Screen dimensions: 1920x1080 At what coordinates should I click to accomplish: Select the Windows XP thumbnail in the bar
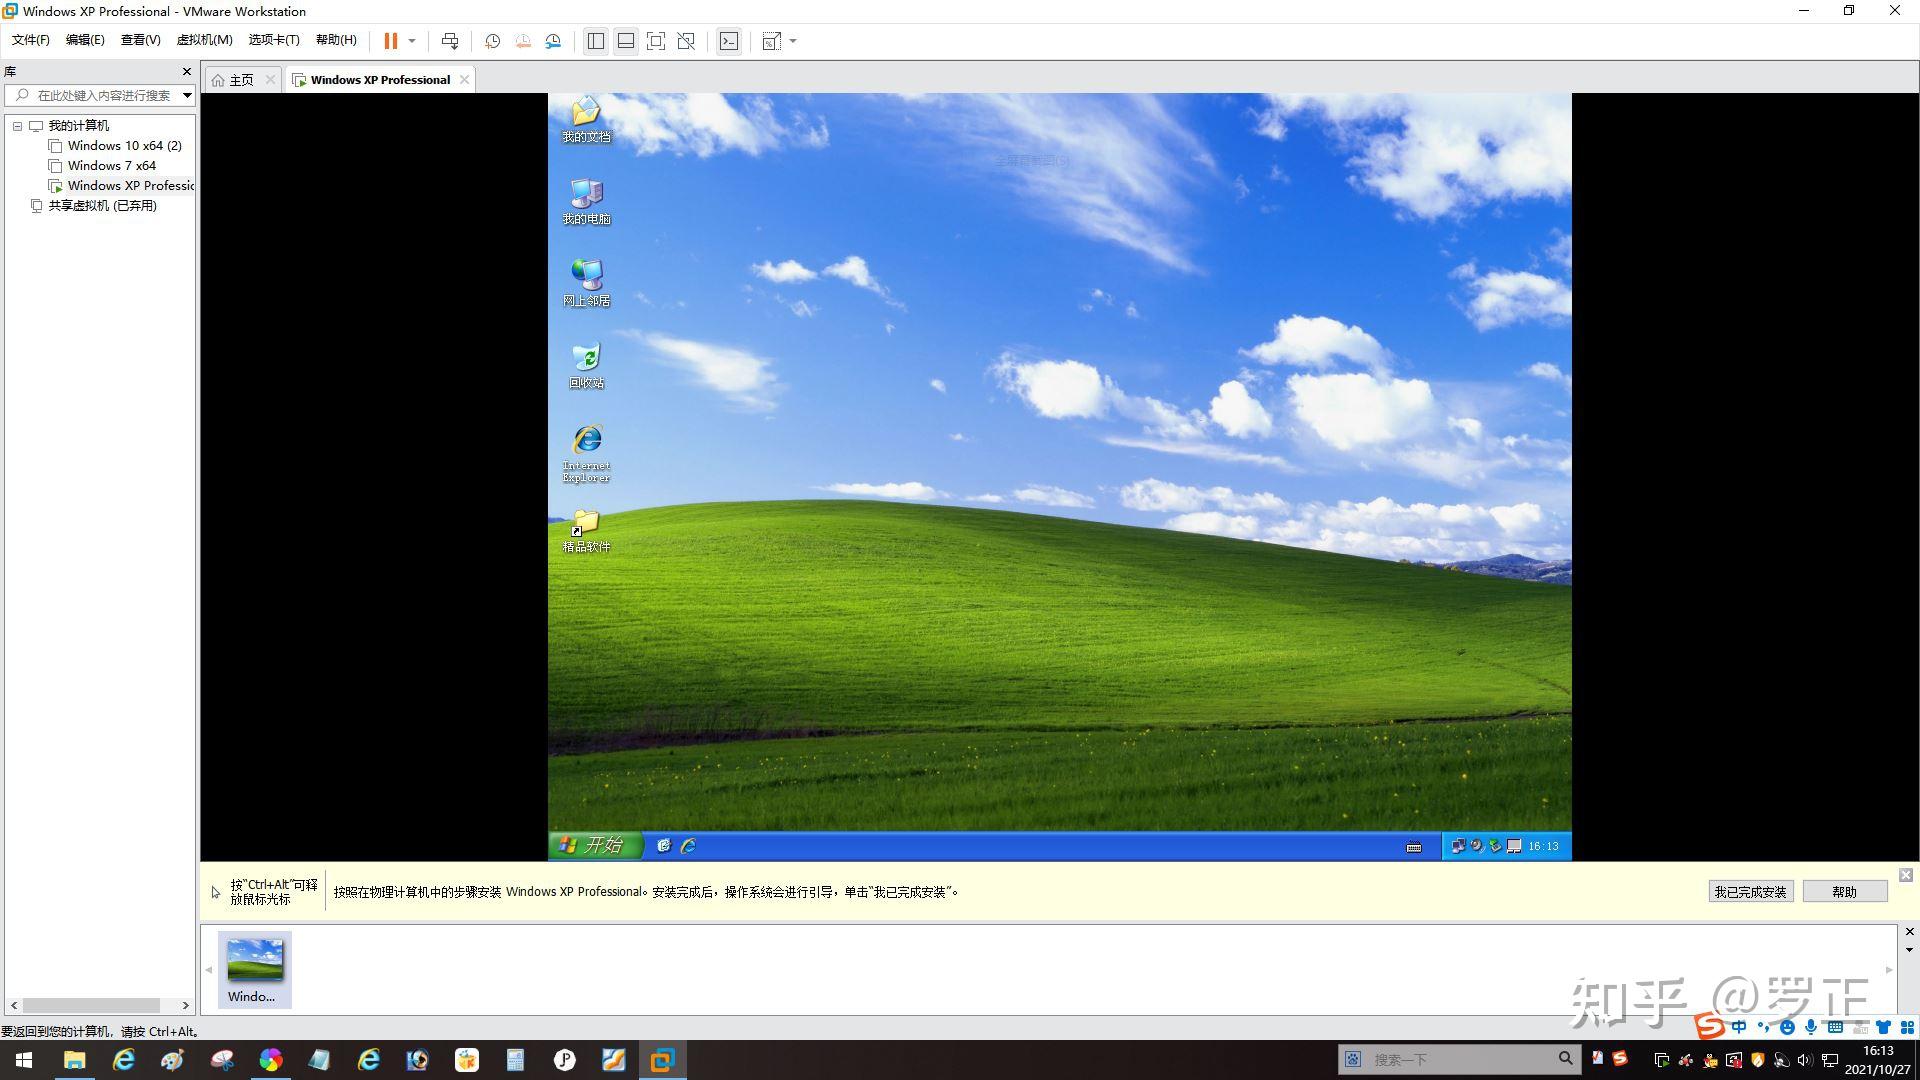[x=254, y=968]
